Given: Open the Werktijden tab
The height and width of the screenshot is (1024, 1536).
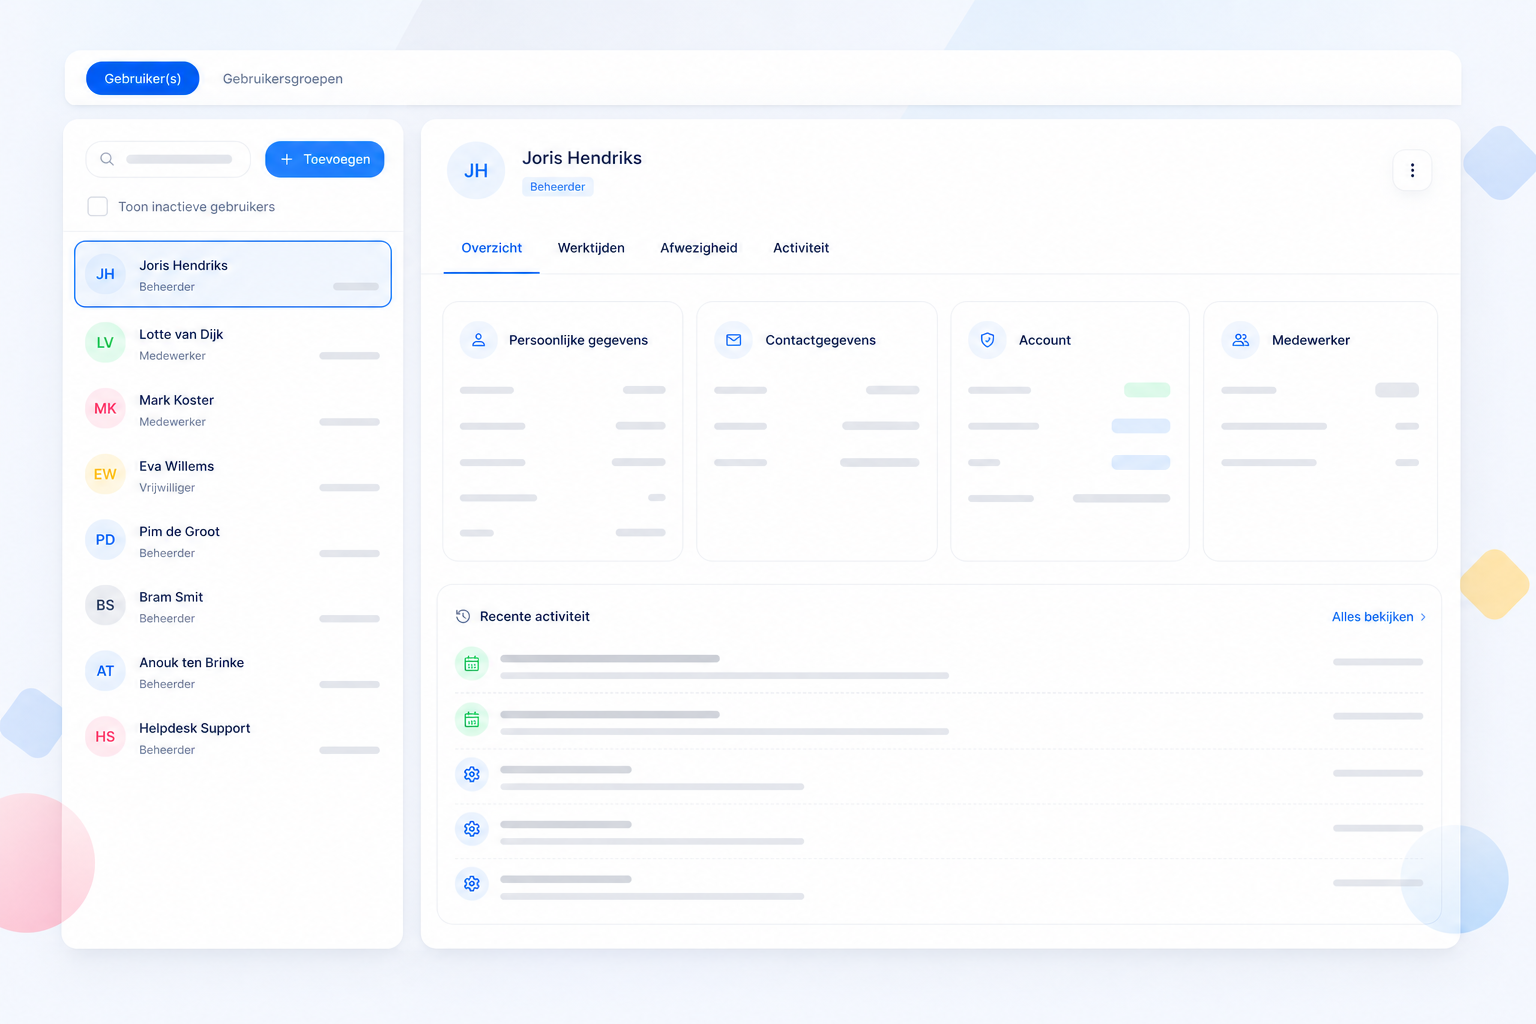Looking at the screenshot, I should (x=591, y=248).
